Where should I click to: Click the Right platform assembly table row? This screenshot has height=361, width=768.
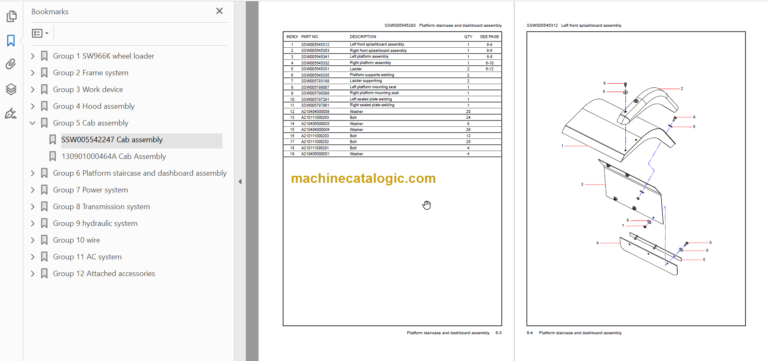(392, 63)
